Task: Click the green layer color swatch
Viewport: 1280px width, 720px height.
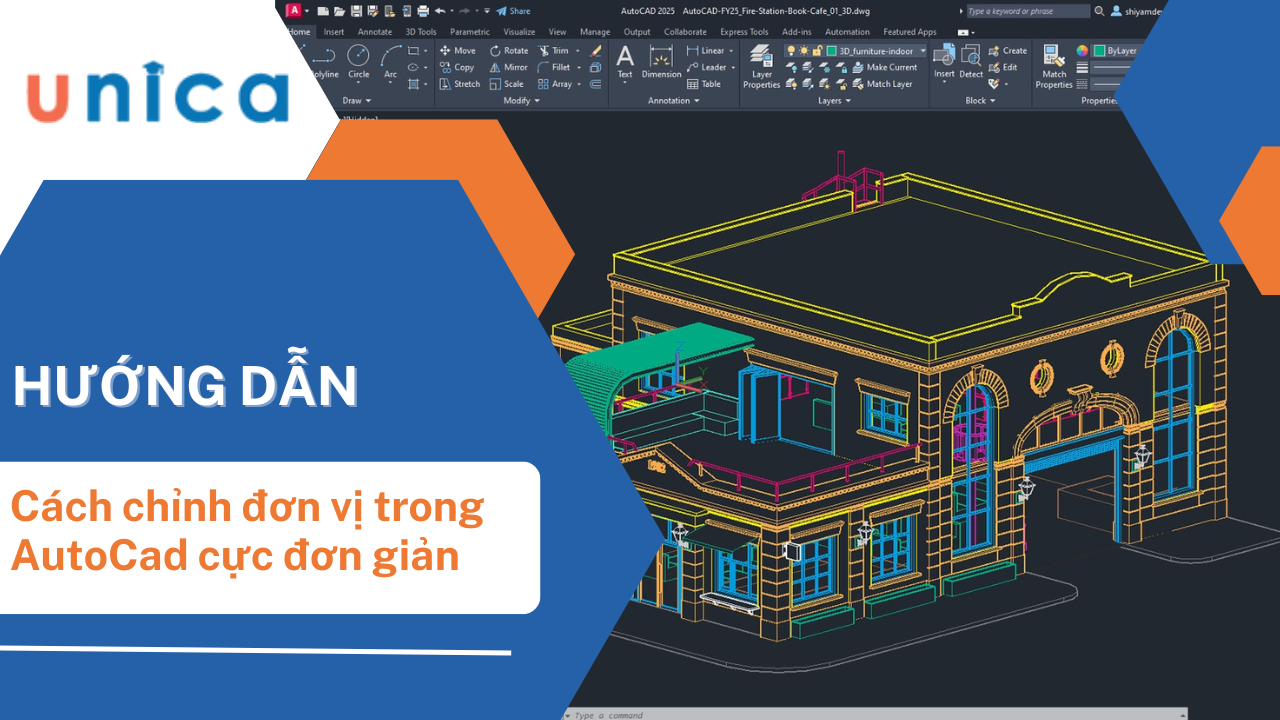Action: 831,50
